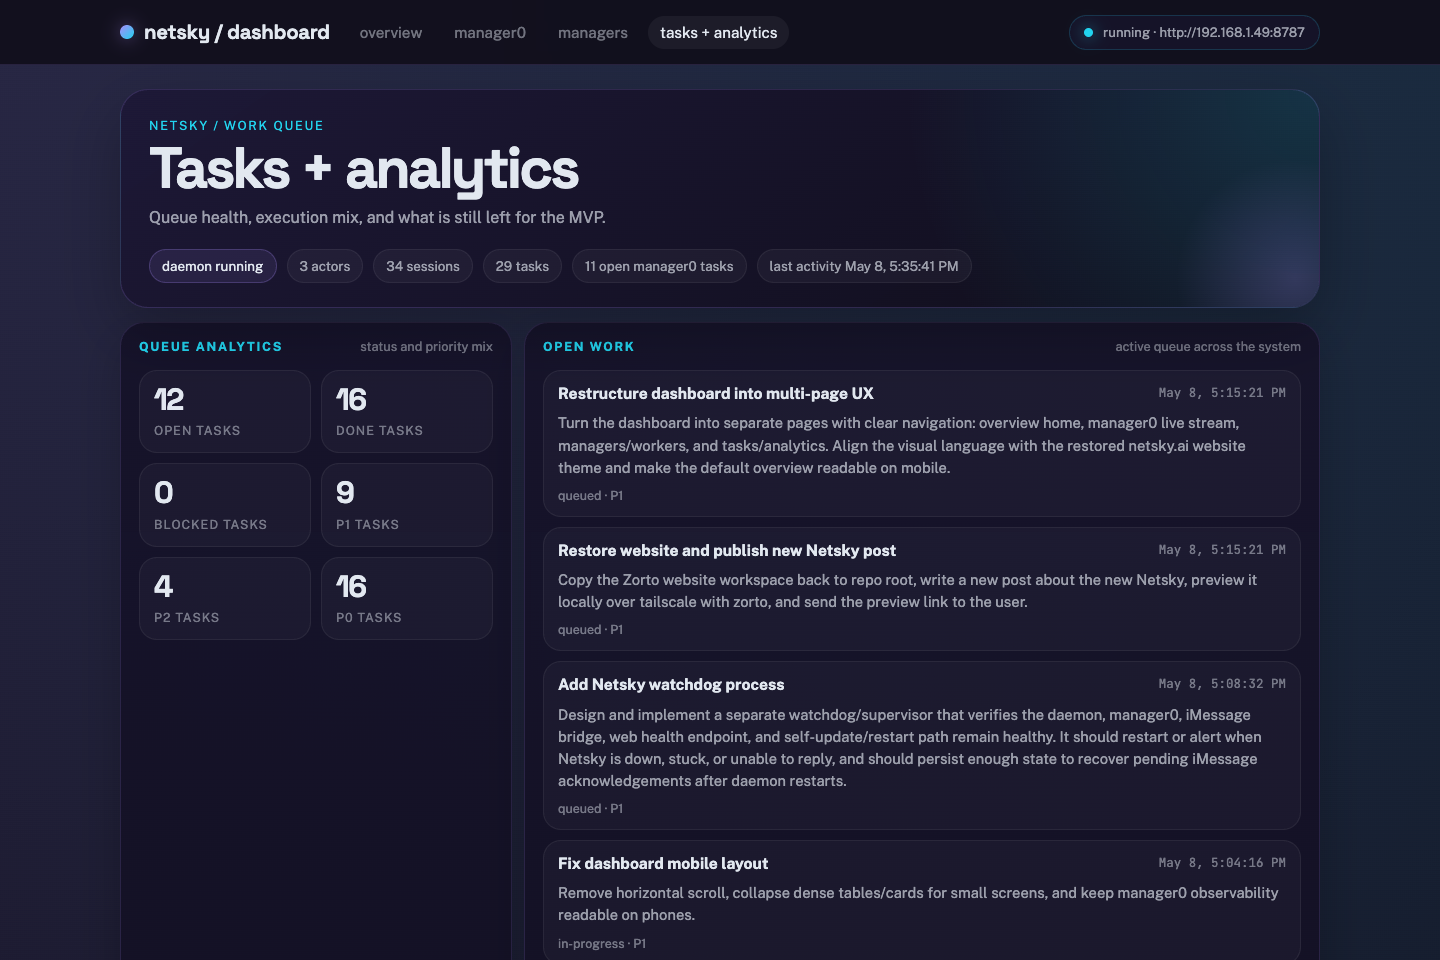Open the managers tab
Viewport: 1440px width, 960px height.
[x=593, y=33]
